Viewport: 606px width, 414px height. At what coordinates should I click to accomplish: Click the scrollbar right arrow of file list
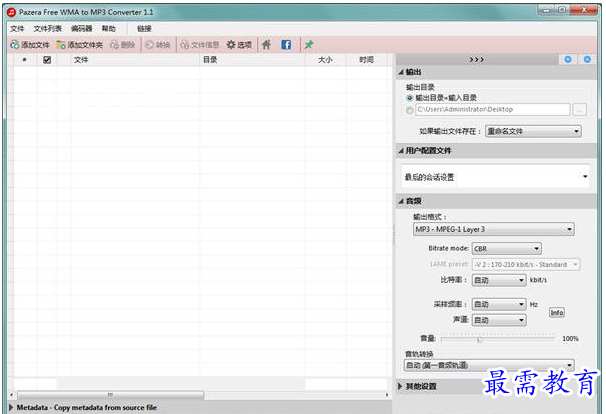(x=387, y=395)
